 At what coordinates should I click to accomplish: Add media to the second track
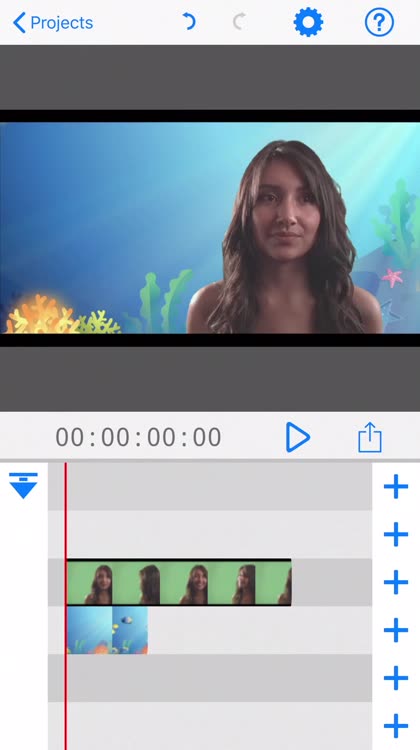(x=396, y=534)
